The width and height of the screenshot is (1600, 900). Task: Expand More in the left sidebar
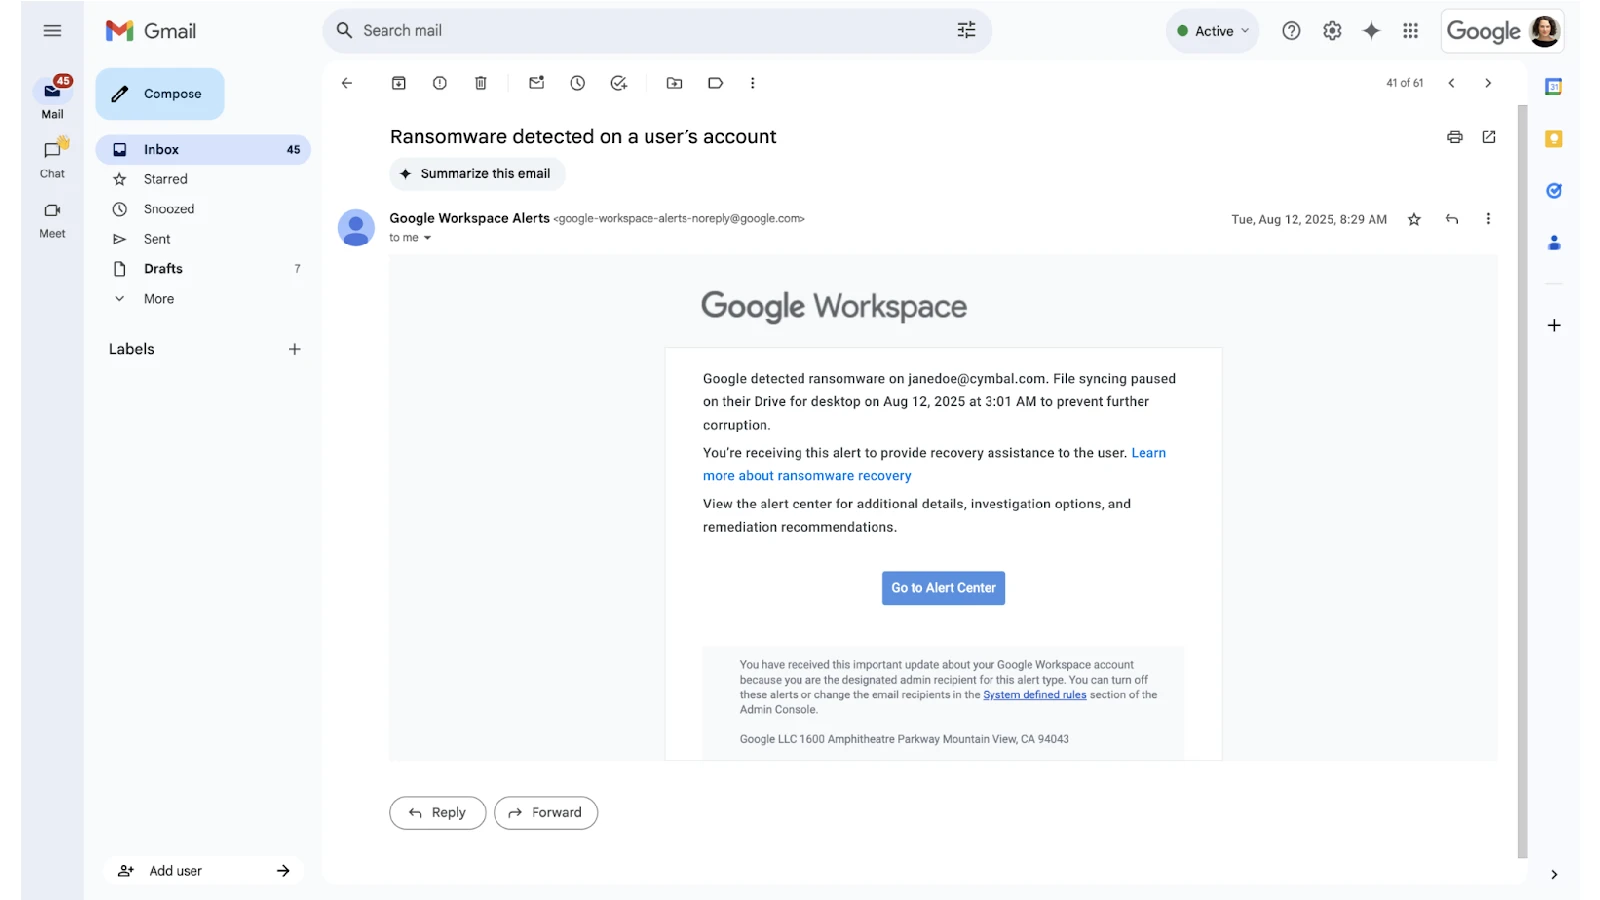[x=158, y=299]
